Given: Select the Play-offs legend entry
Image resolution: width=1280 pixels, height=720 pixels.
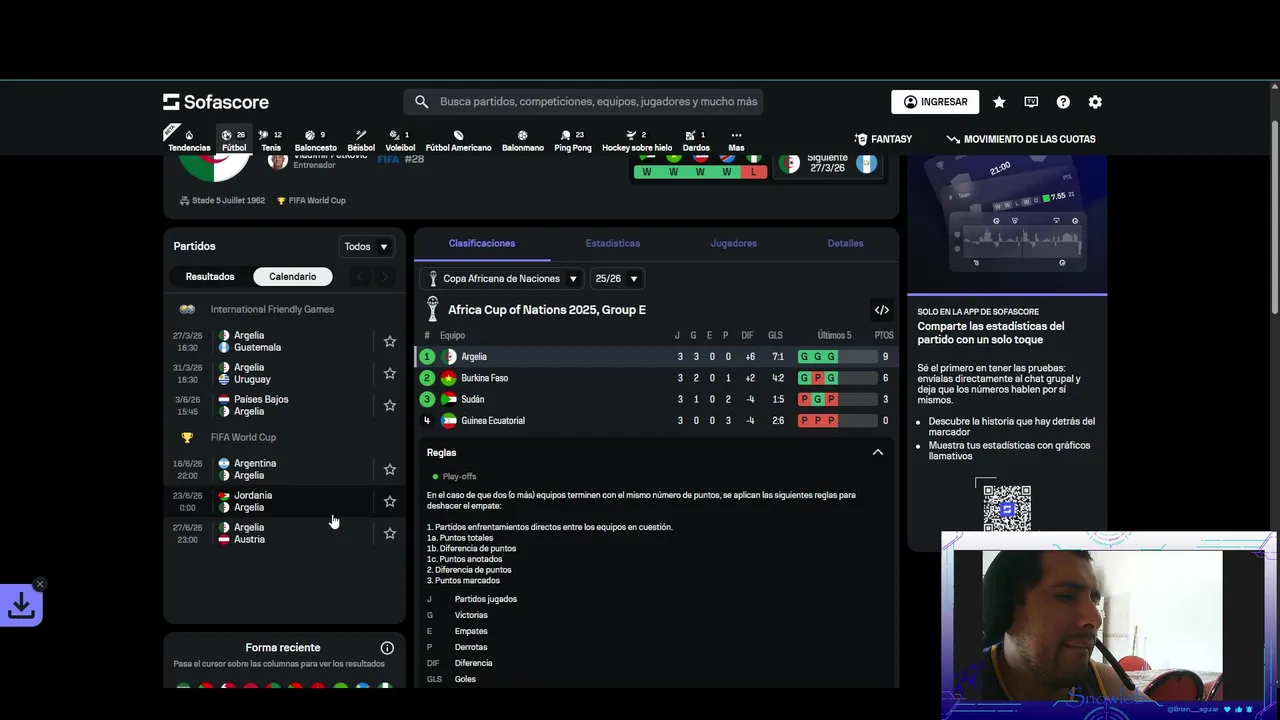Looking at the screenshot, I should [454, 477].
